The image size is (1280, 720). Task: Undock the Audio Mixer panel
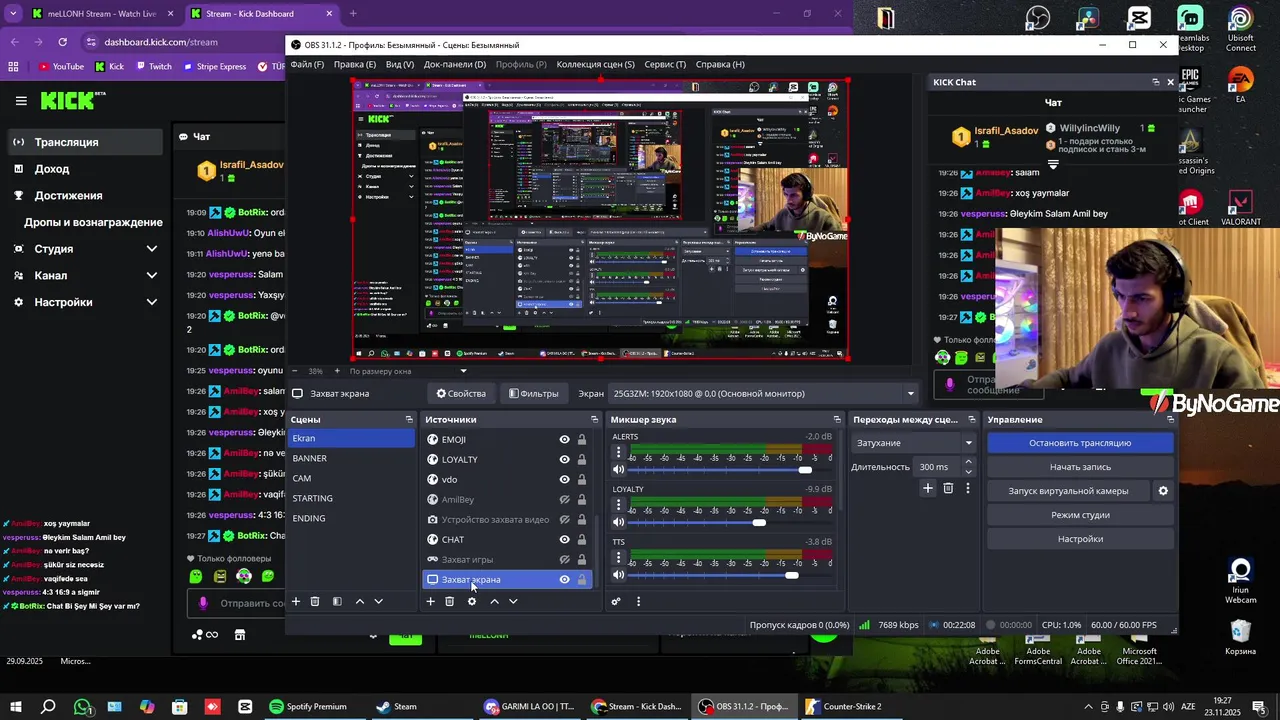tap(837, 420)
